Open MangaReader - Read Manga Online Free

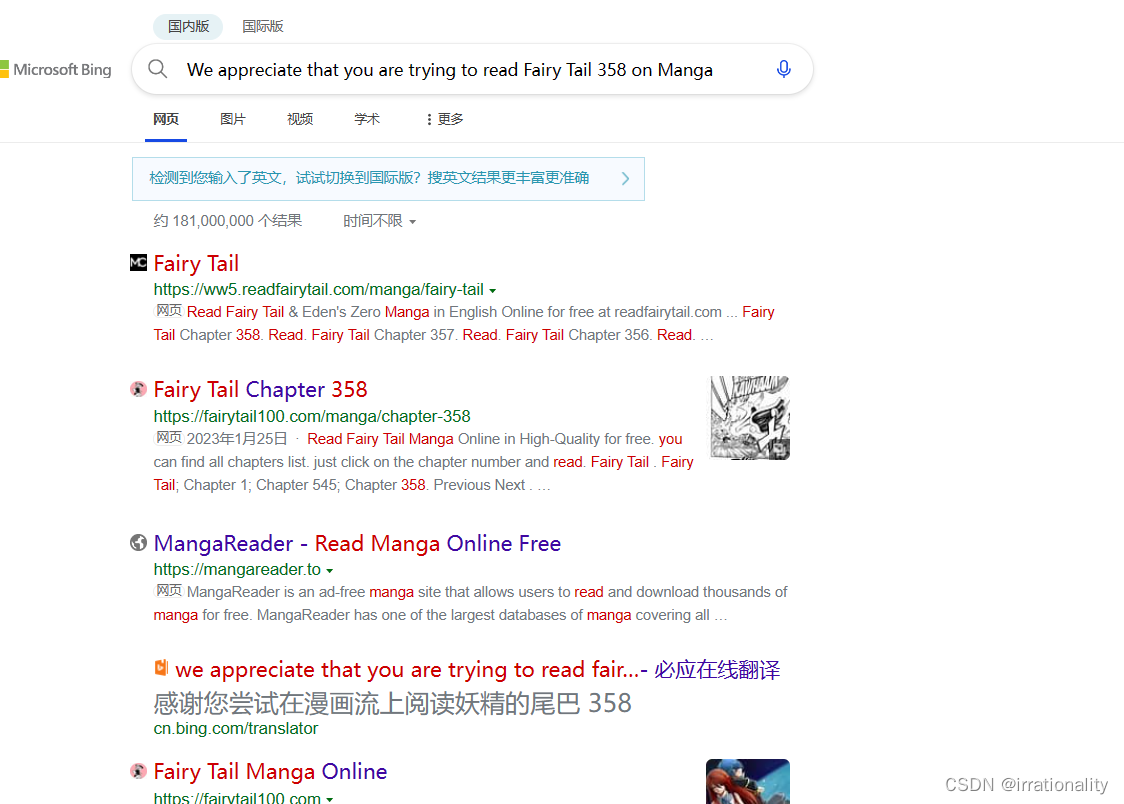click(x=357, y=543)
